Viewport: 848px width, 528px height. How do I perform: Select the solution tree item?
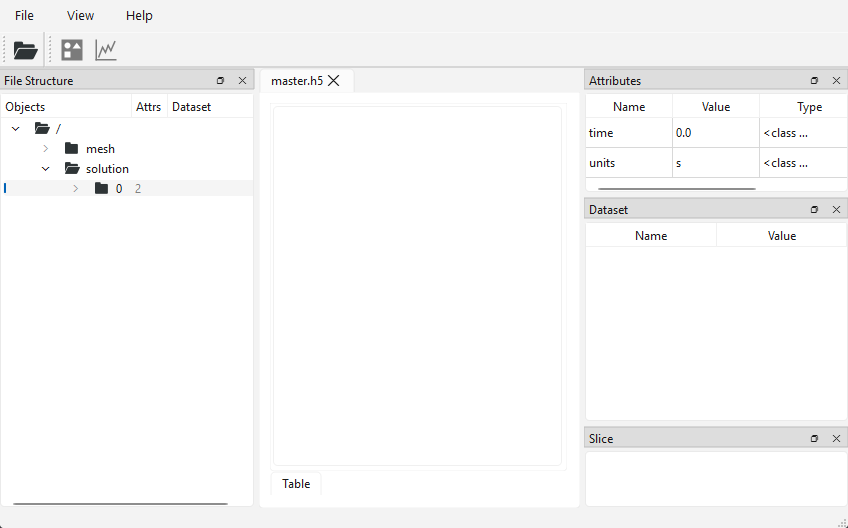pyautogui.click(x=107, y=168)
